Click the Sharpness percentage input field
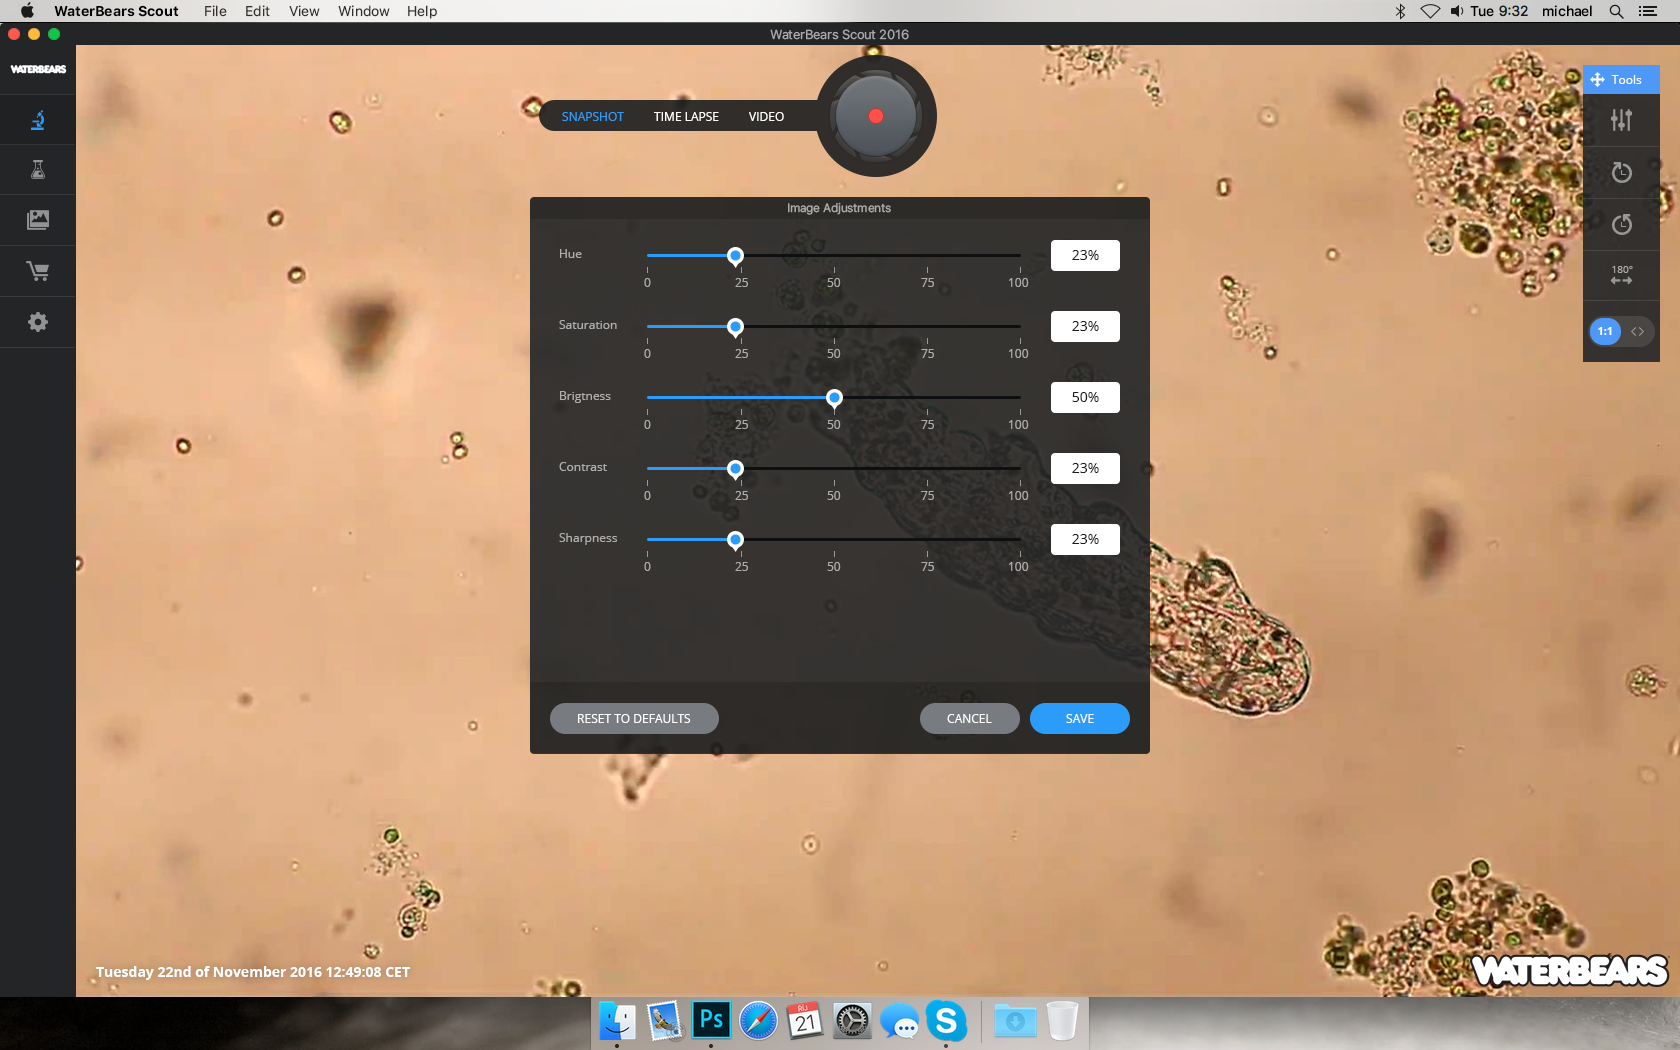 pyautogui.click(x=1085, y=539)
